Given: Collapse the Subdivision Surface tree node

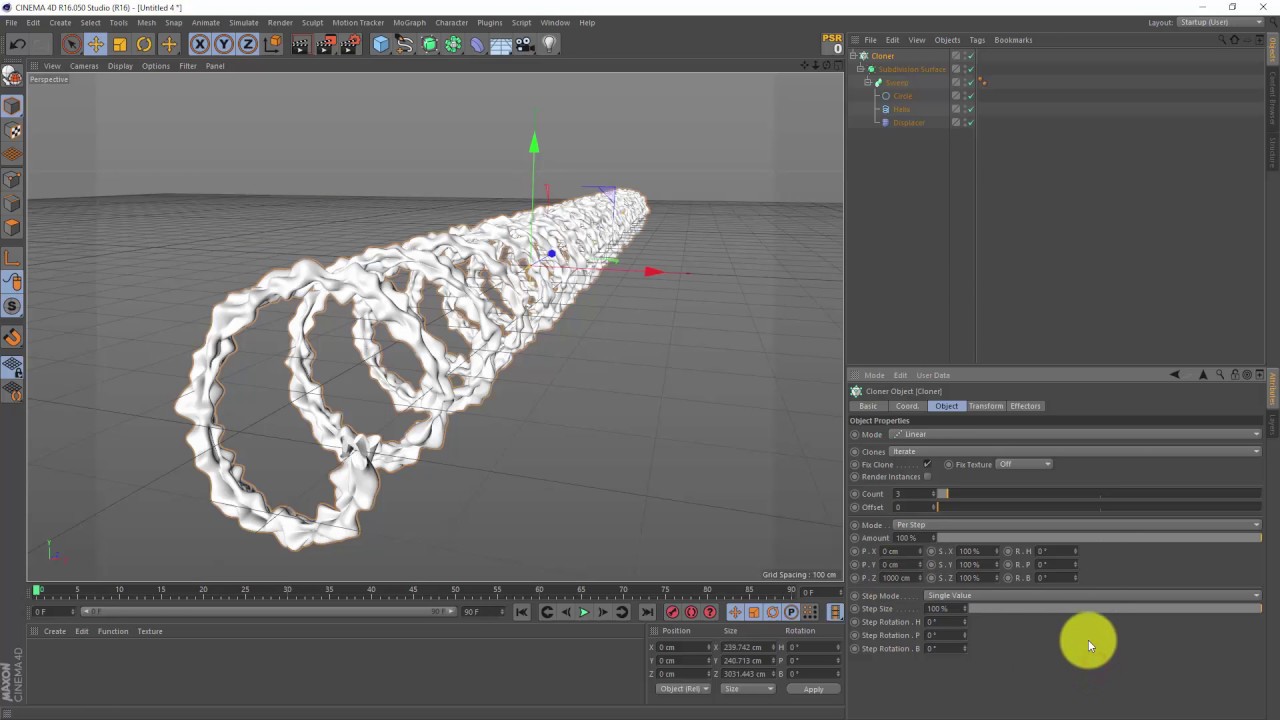Looking at the screenshot, I should coord(860,69).
